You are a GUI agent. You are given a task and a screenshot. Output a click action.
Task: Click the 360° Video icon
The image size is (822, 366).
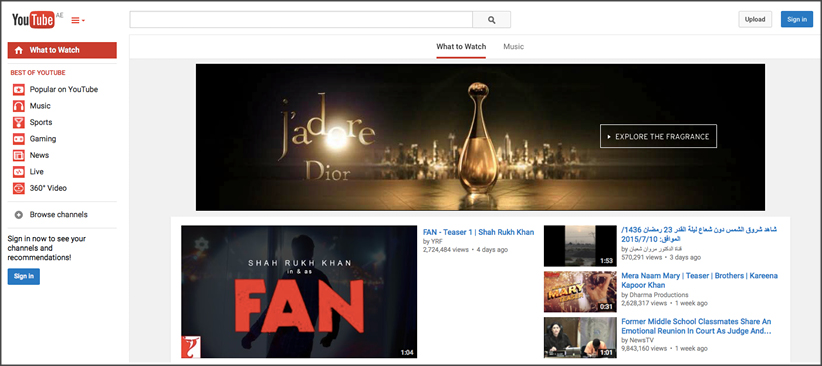click(x=19, y=188)
